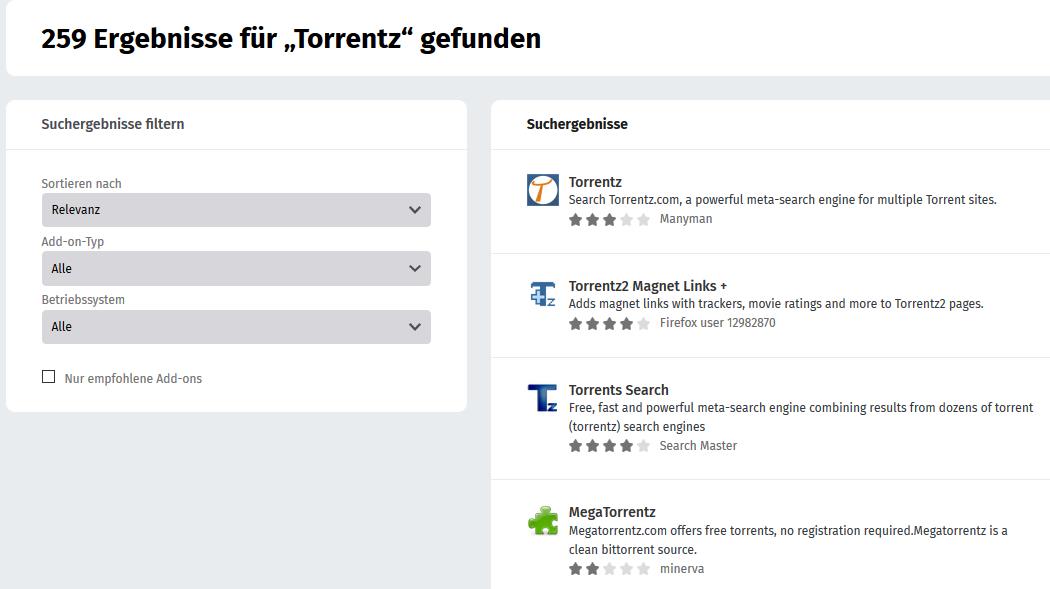Click the Nur empfohlene Add-ons label

click(133, 379)
